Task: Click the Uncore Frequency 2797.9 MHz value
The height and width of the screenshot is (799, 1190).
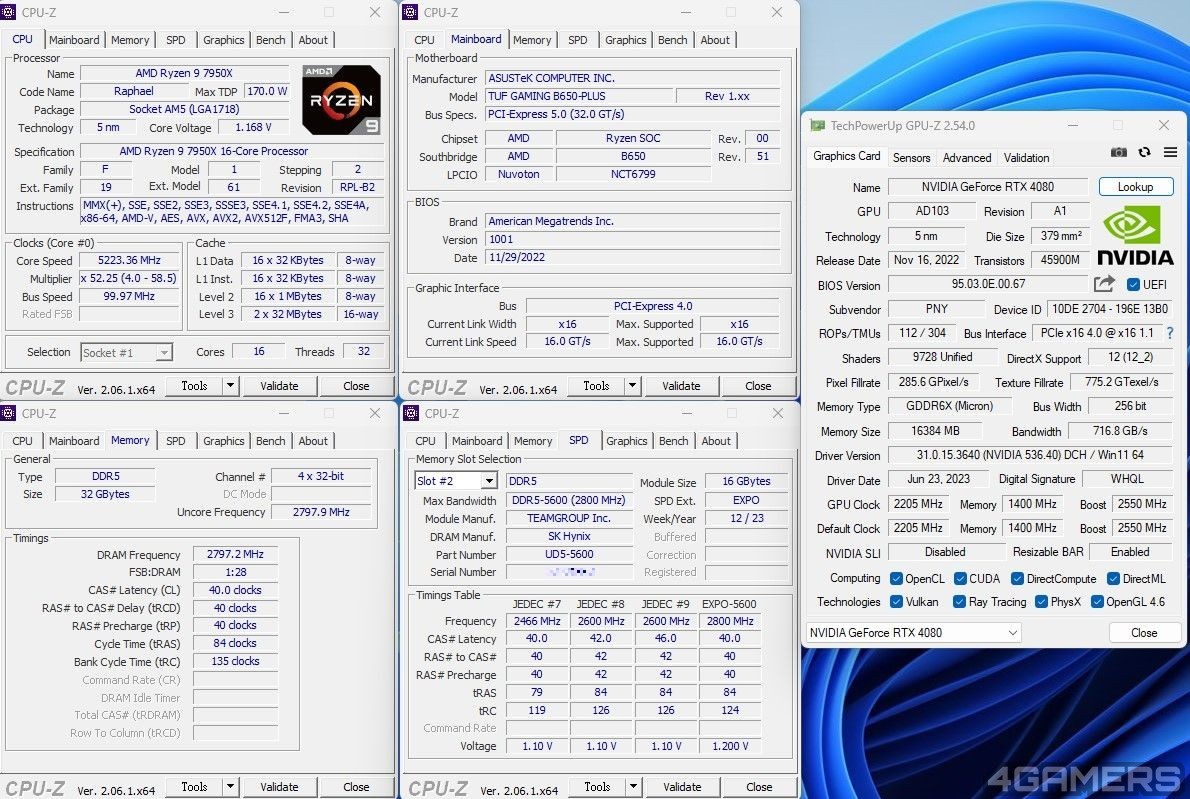Action: click(321, 512)
